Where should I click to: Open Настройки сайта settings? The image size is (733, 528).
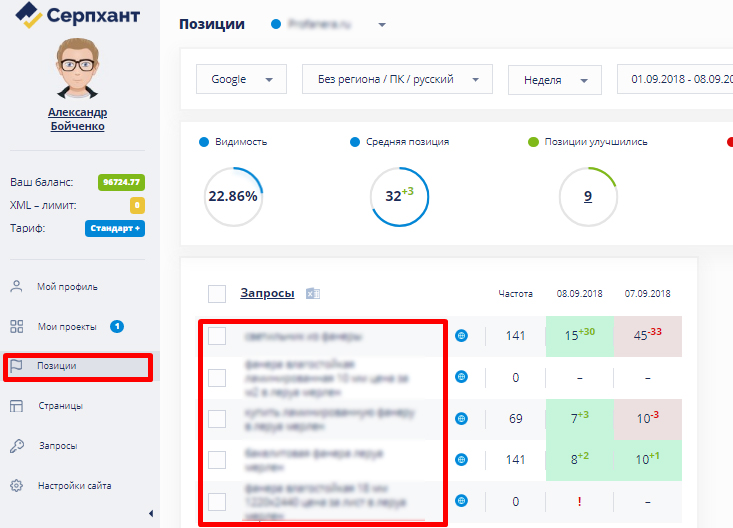coord(73,486)
